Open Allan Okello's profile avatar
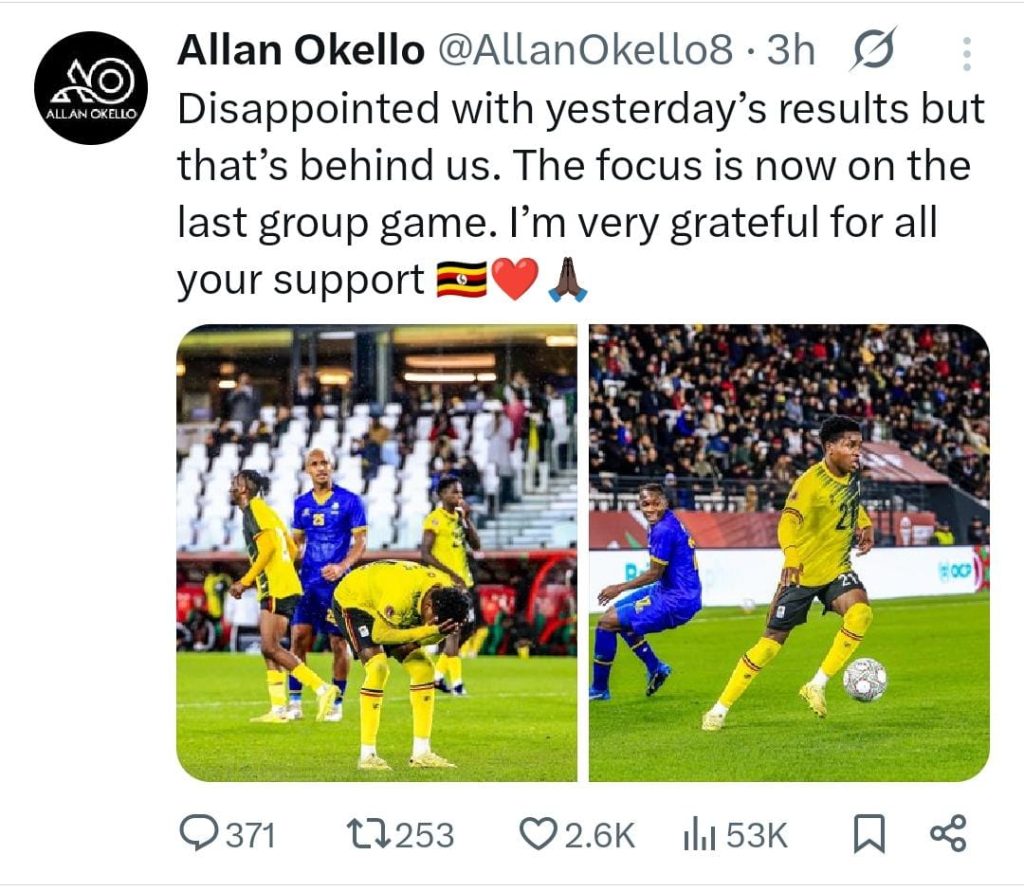 pyautogui.click(x=91, y=88)
